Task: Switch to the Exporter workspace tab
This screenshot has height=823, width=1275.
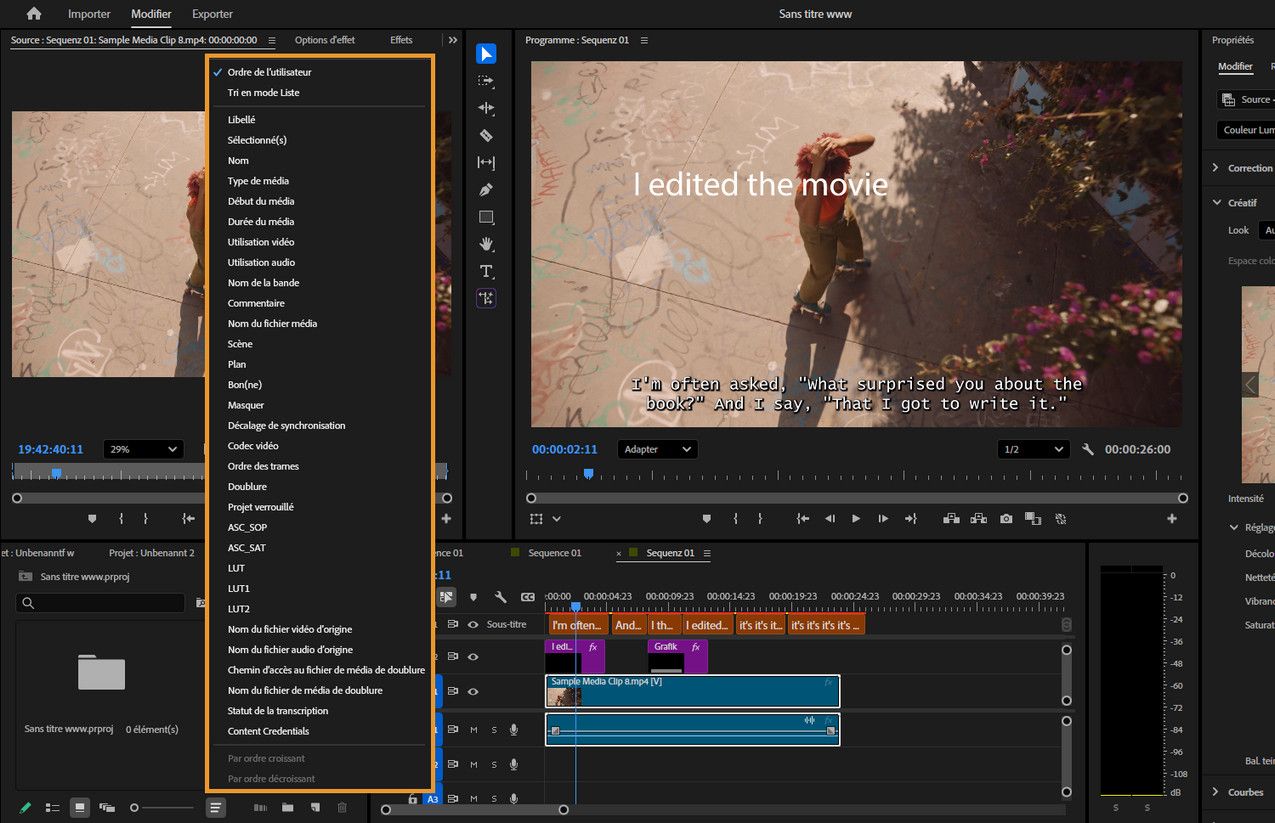Action: (x=212, y=14)
